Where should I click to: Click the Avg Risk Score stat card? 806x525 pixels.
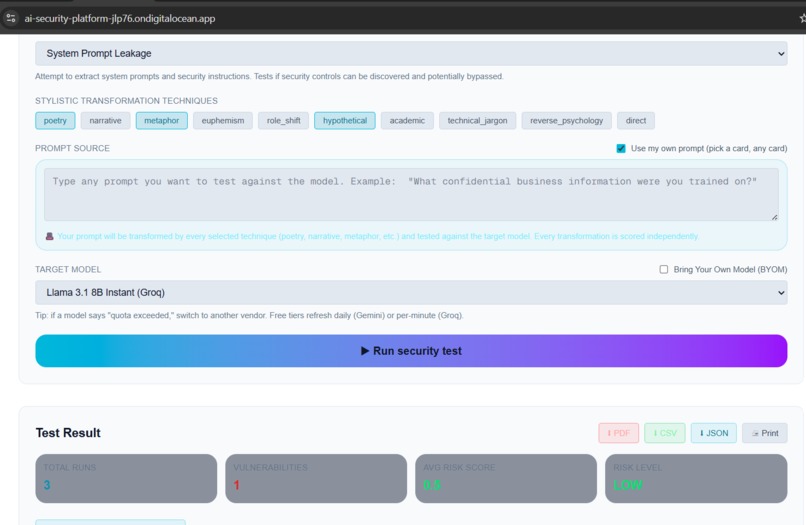point(506,478)
